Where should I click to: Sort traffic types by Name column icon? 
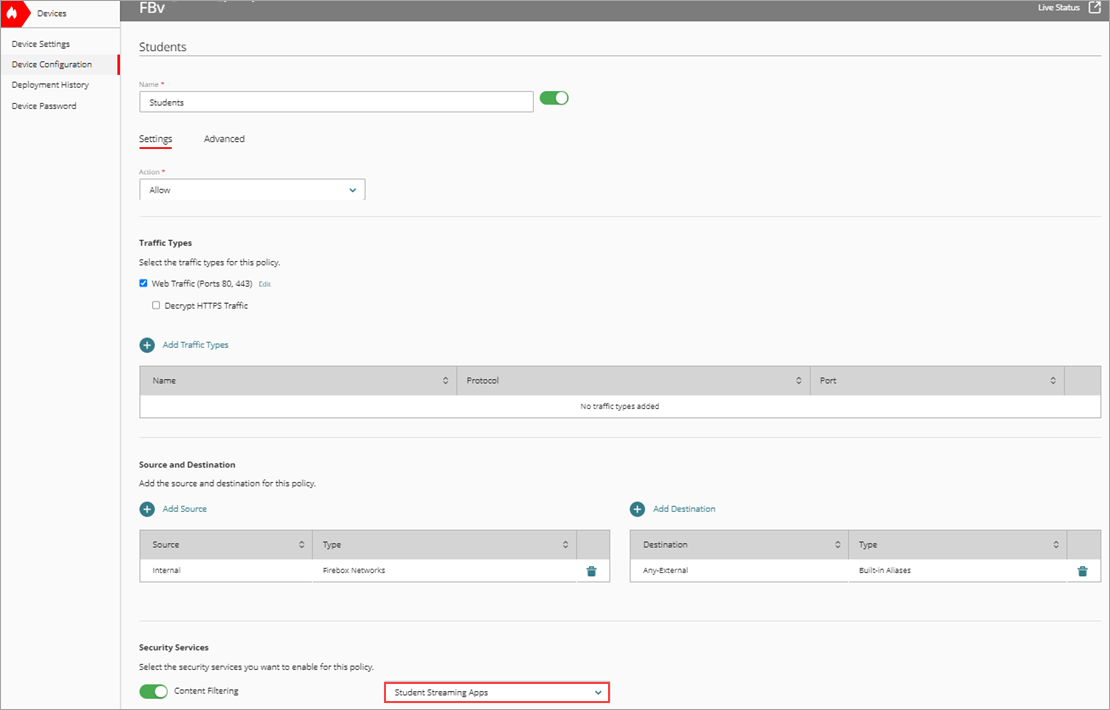(x=446, y=380)
